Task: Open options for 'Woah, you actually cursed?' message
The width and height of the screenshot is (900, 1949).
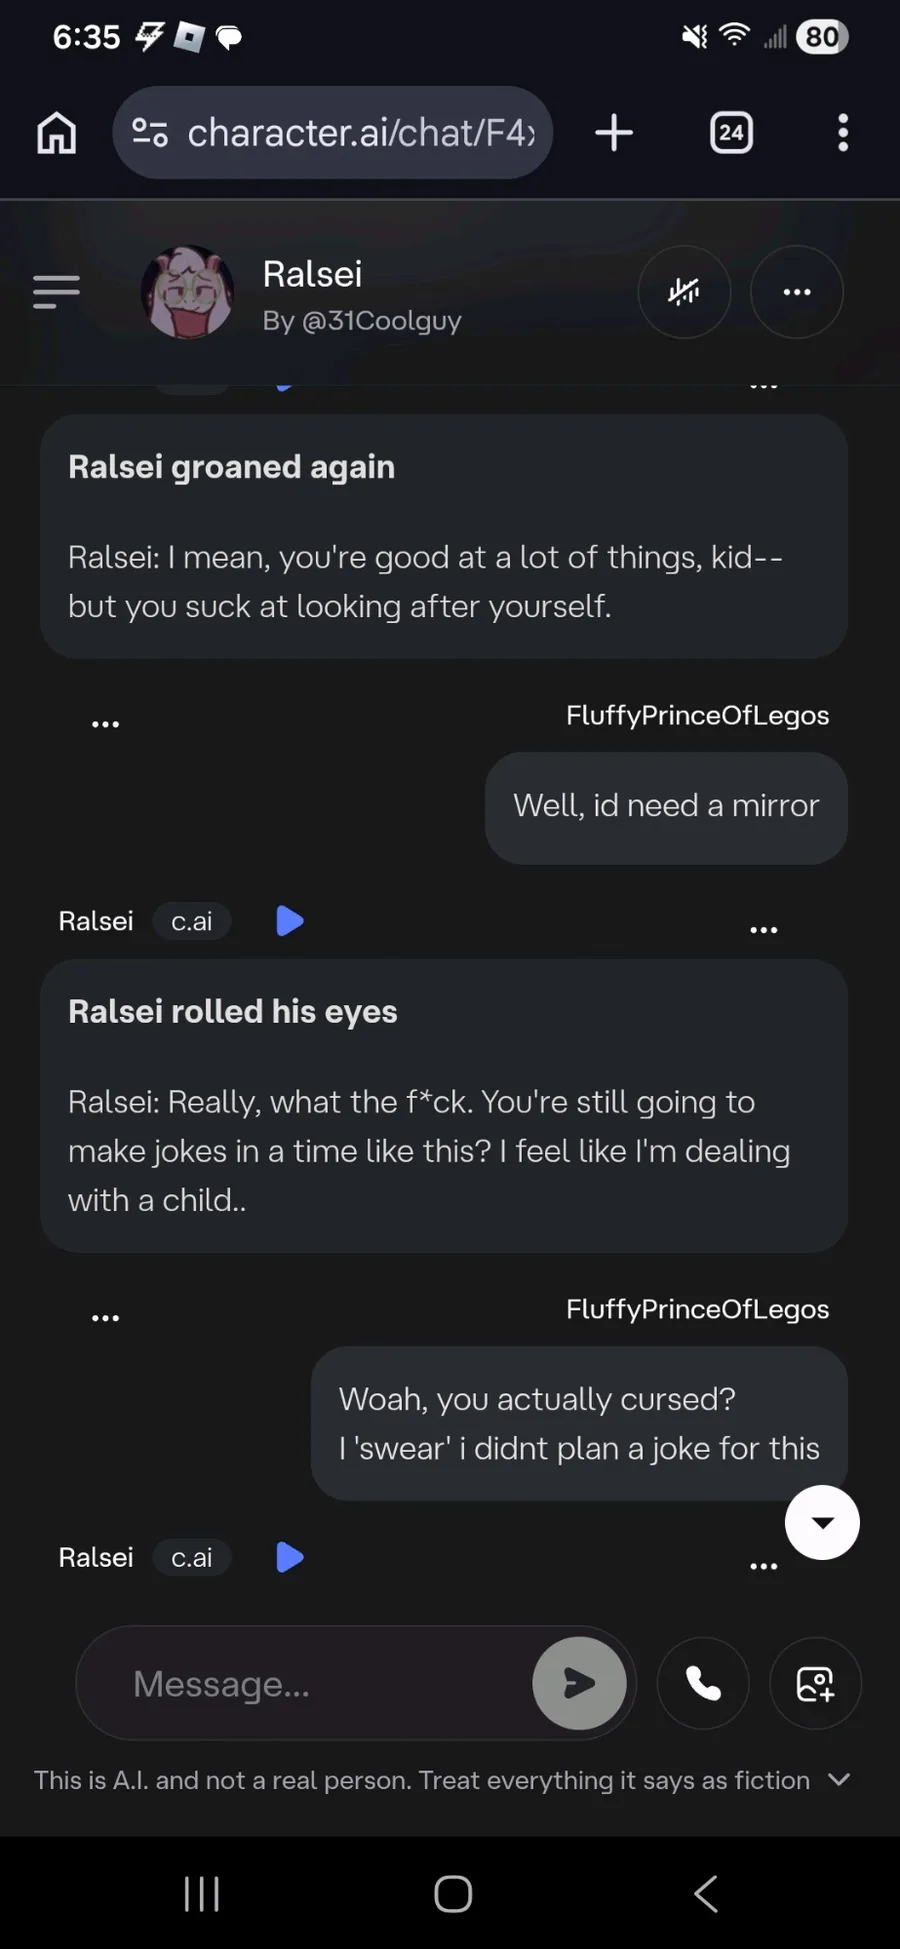Action: 106,1318
